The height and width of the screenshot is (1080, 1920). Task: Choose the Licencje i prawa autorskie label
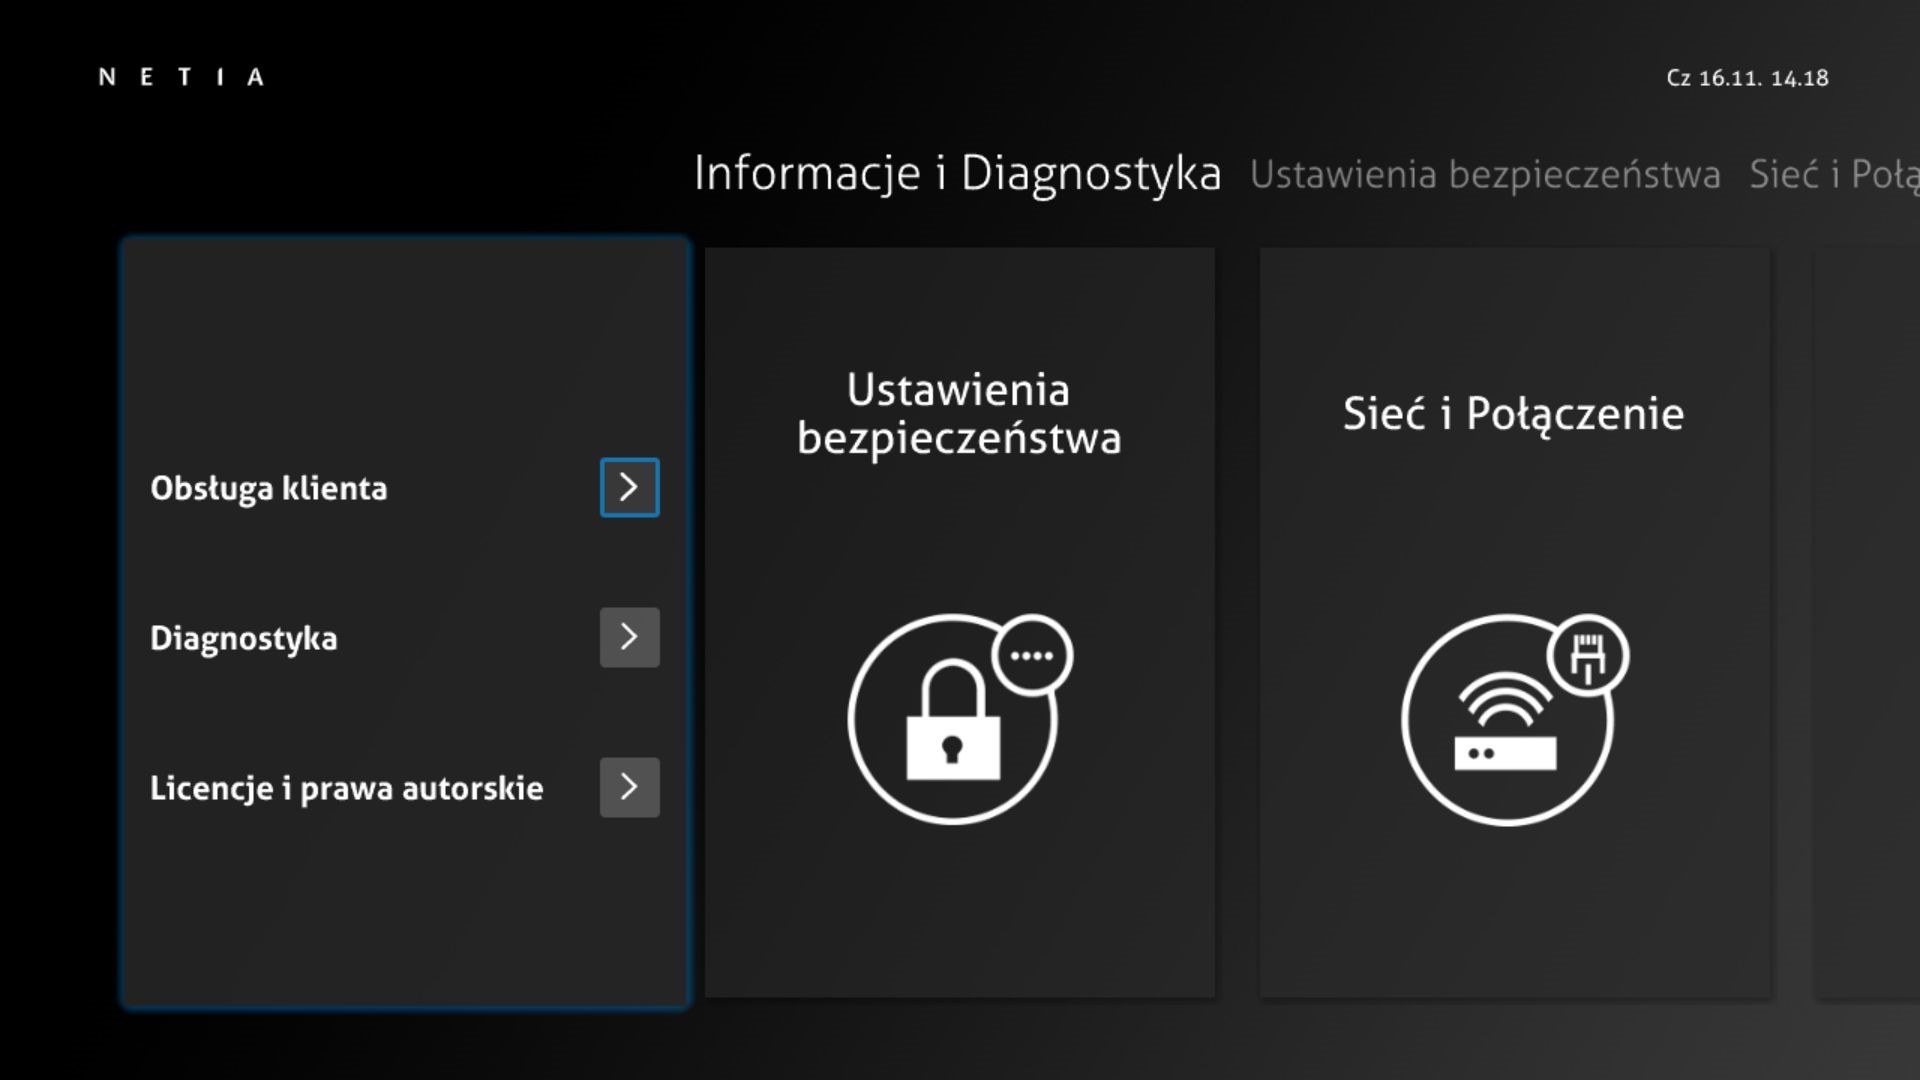pos(346,788)
